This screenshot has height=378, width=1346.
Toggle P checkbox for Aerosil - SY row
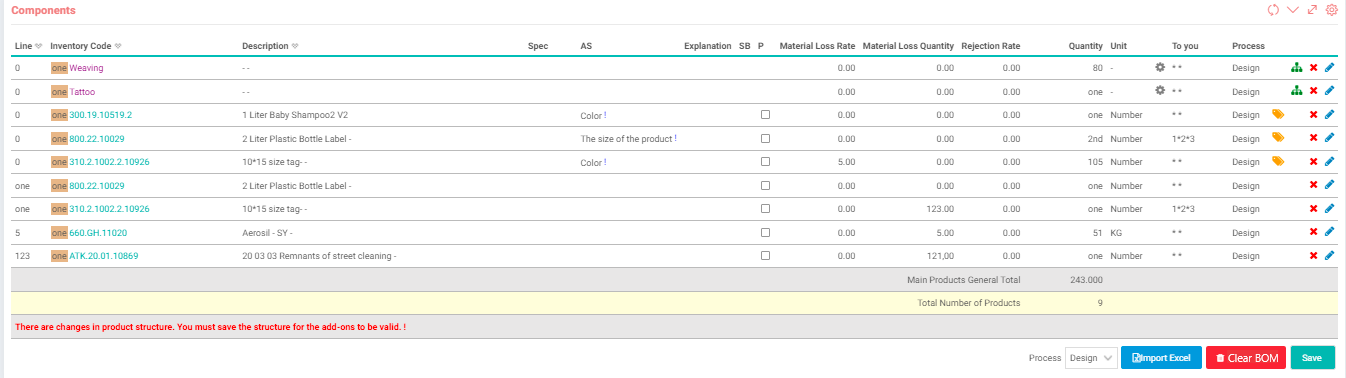(x=765, y=232)
